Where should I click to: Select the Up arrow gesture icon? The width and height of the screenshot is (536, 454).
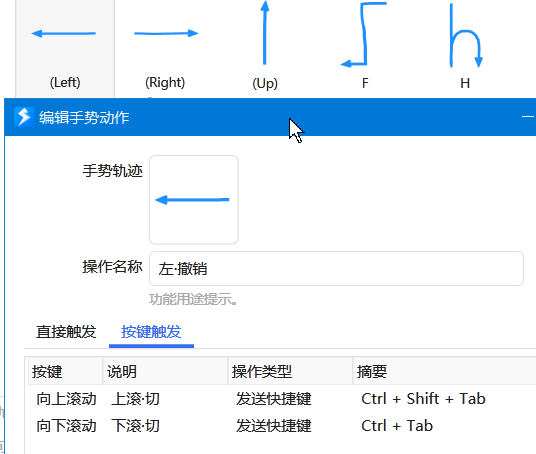(x=265, y=32)
